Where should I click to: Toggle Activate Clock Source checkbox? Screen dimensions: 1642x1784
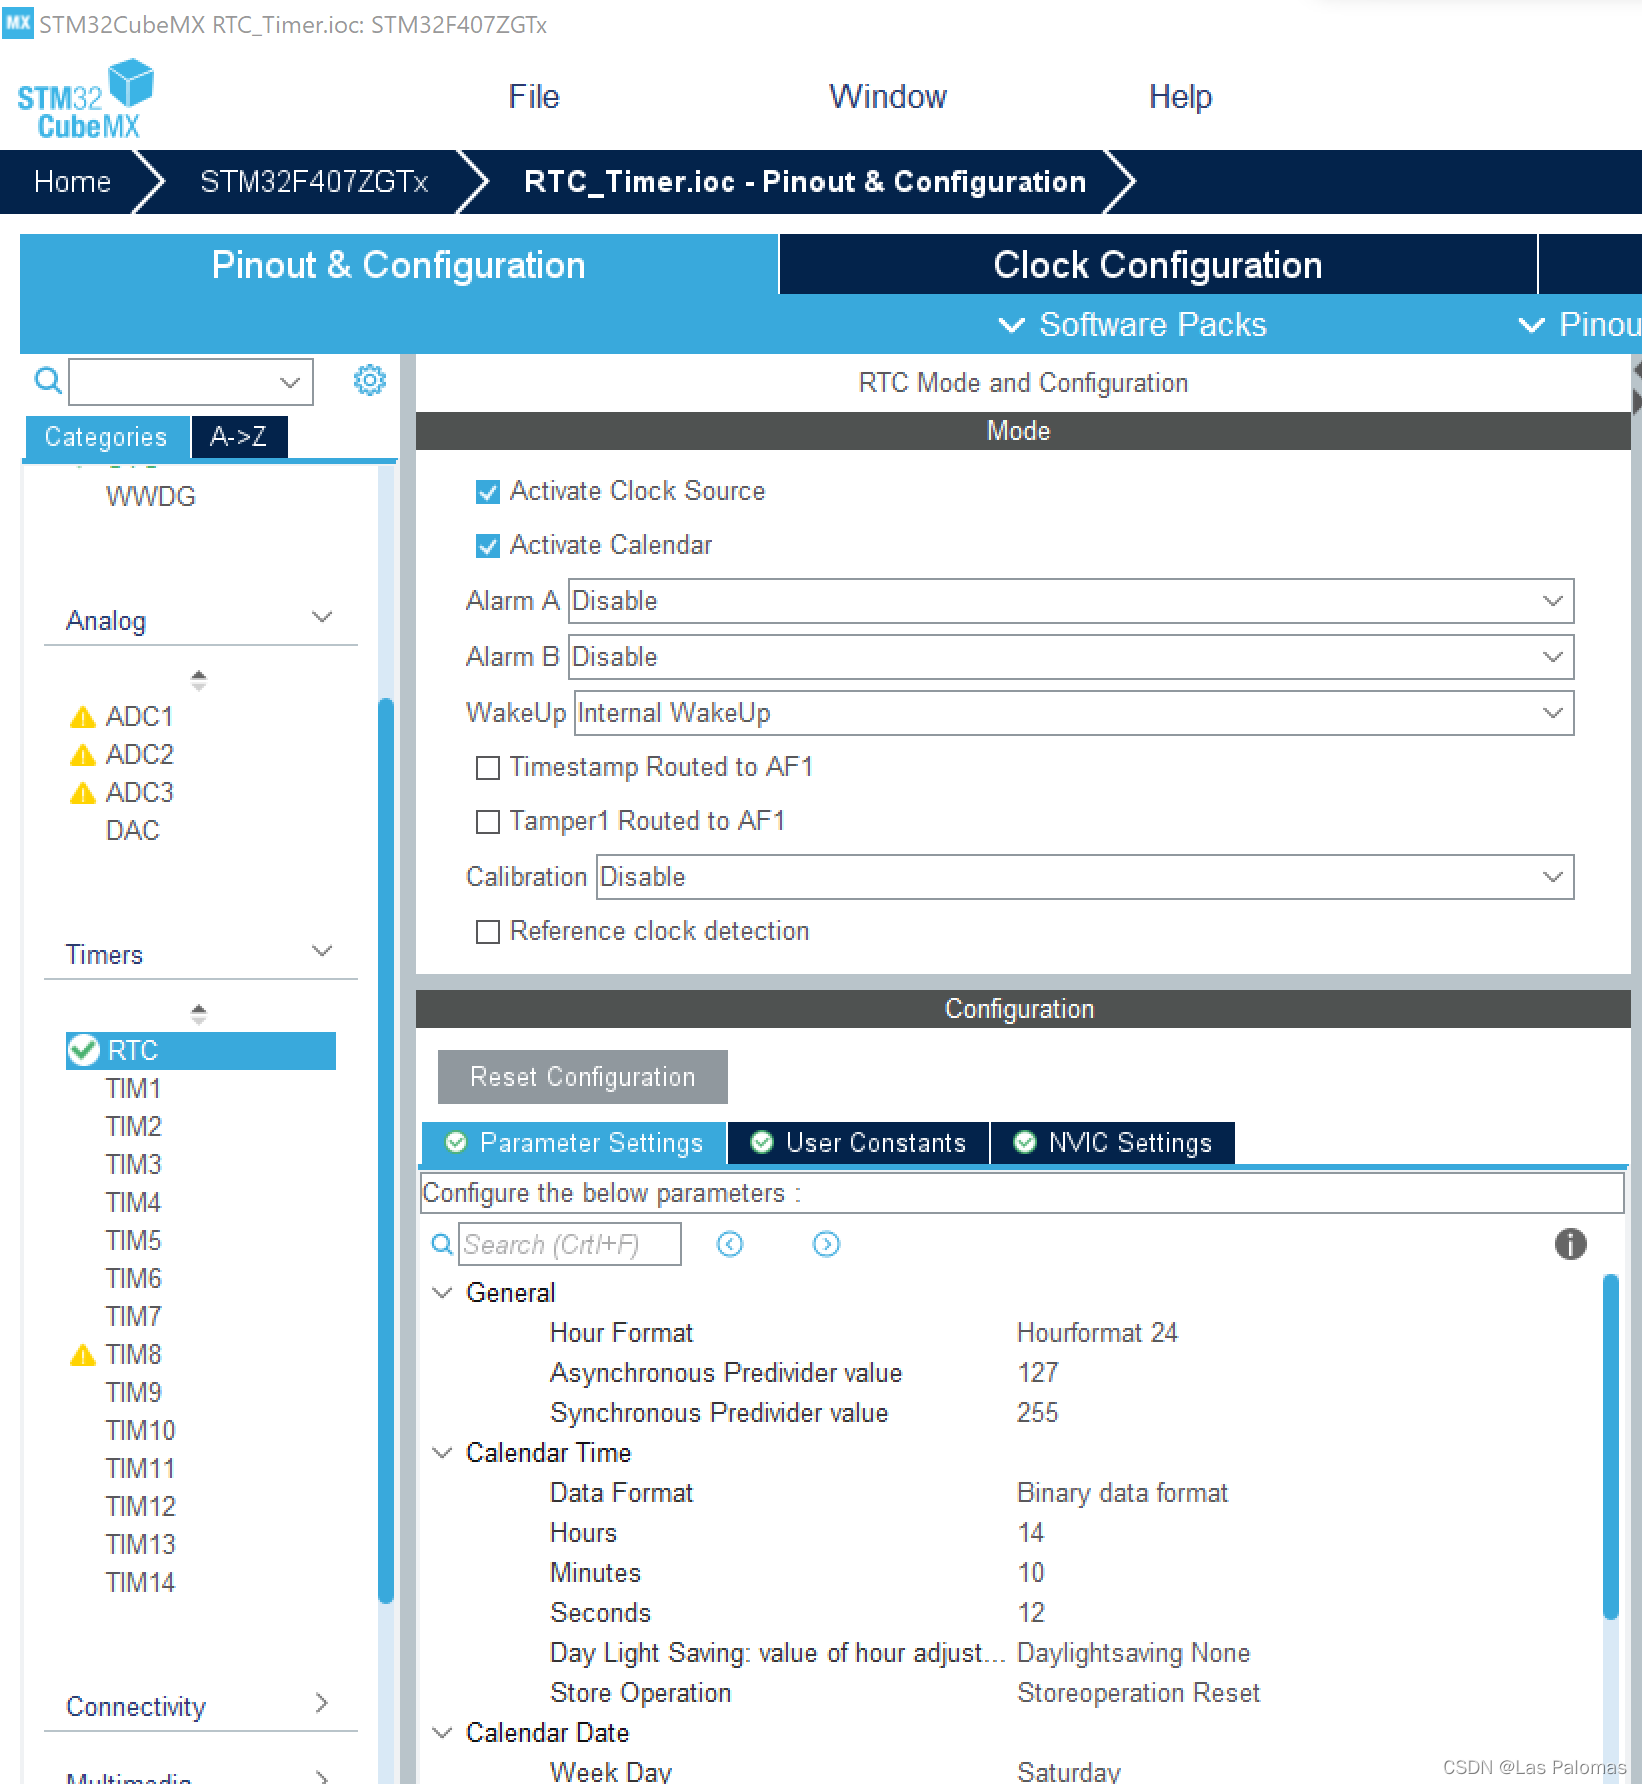(x=488, y=492)
